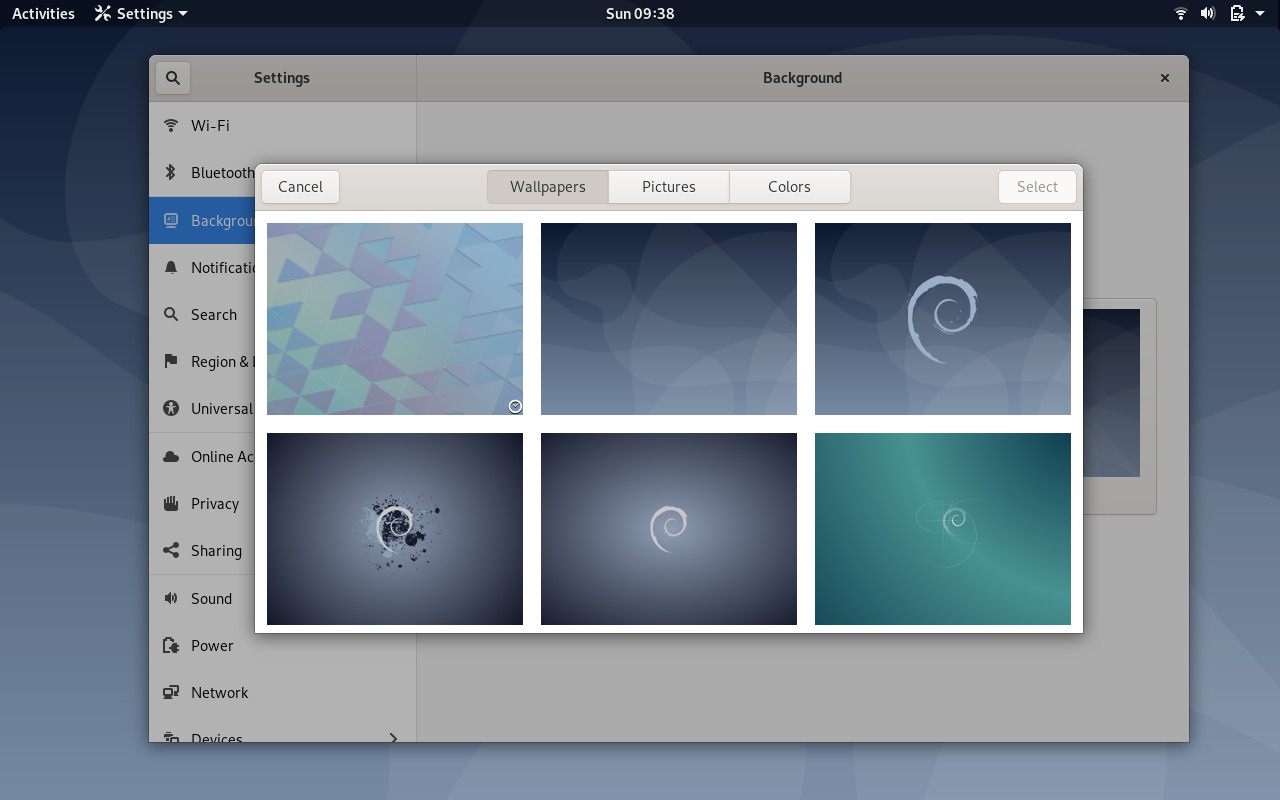Image resolution: width=1280 pixels, height=800 pixels.
Task: Open Universal Access settings
Action: tap(220, 408)
